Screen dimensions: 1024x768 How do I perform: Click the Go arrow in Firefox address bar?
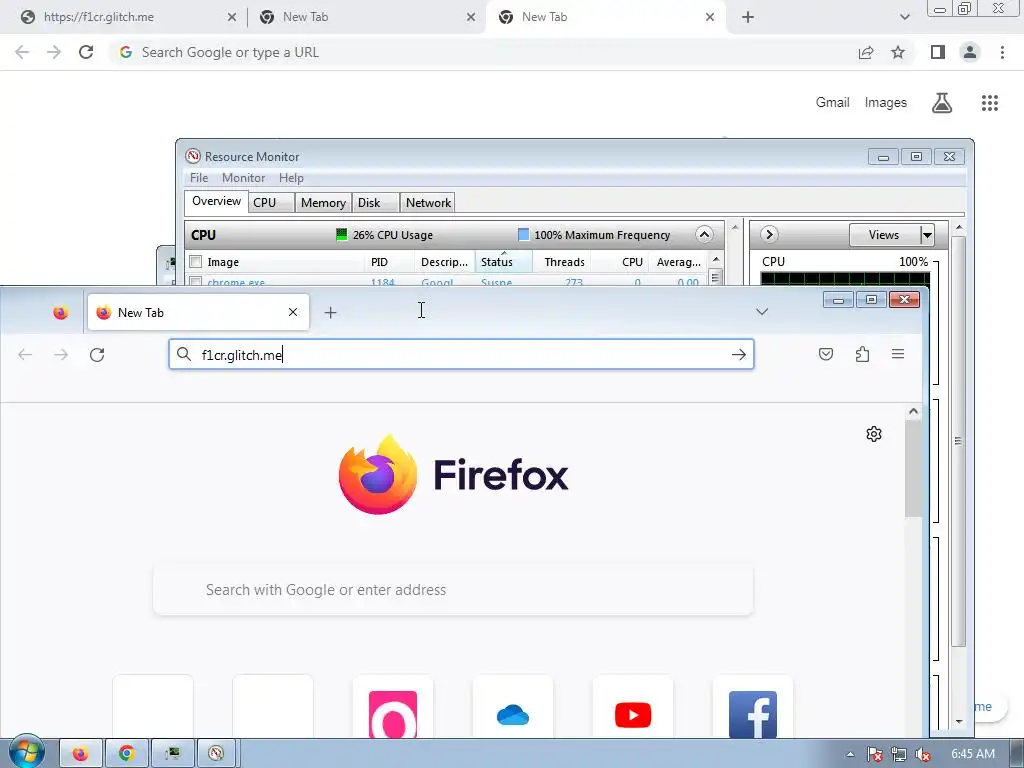pyautogui.click(x=739, y=355)
